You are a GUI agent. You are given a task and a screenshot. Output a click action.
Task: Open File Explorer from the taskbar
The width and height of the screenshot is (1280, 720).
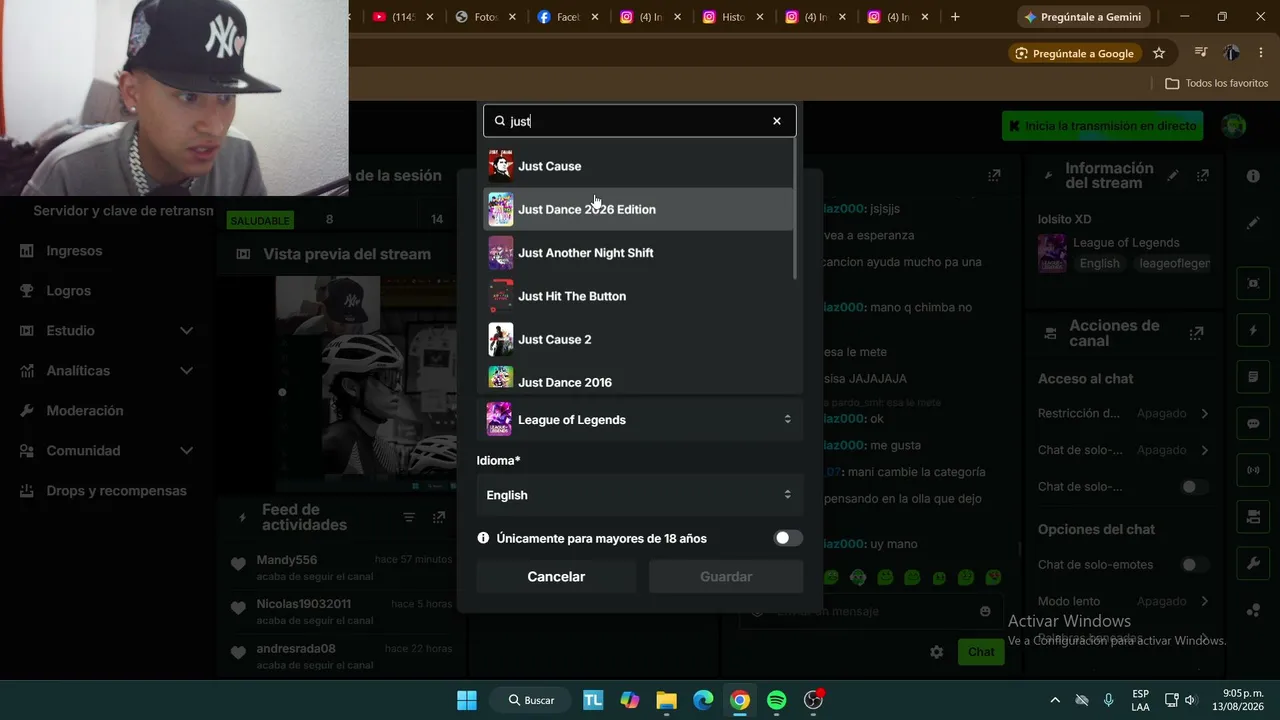(x=666, y=700)
